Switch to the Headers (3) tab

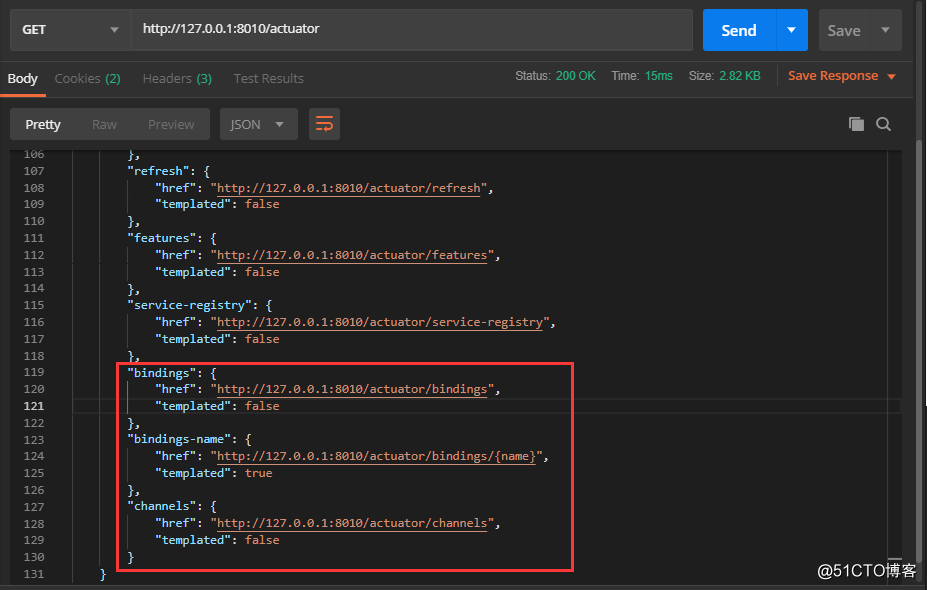point(177,79)
